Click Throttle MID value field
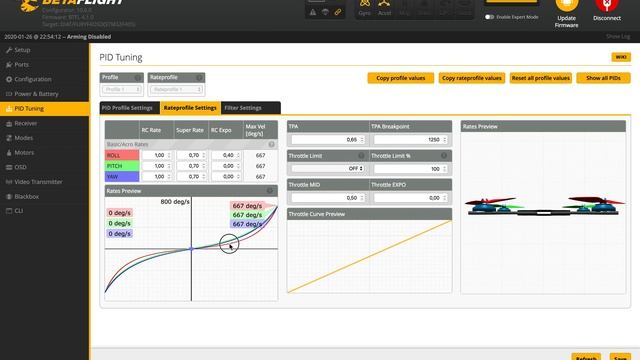 click(x=328, y=198)
